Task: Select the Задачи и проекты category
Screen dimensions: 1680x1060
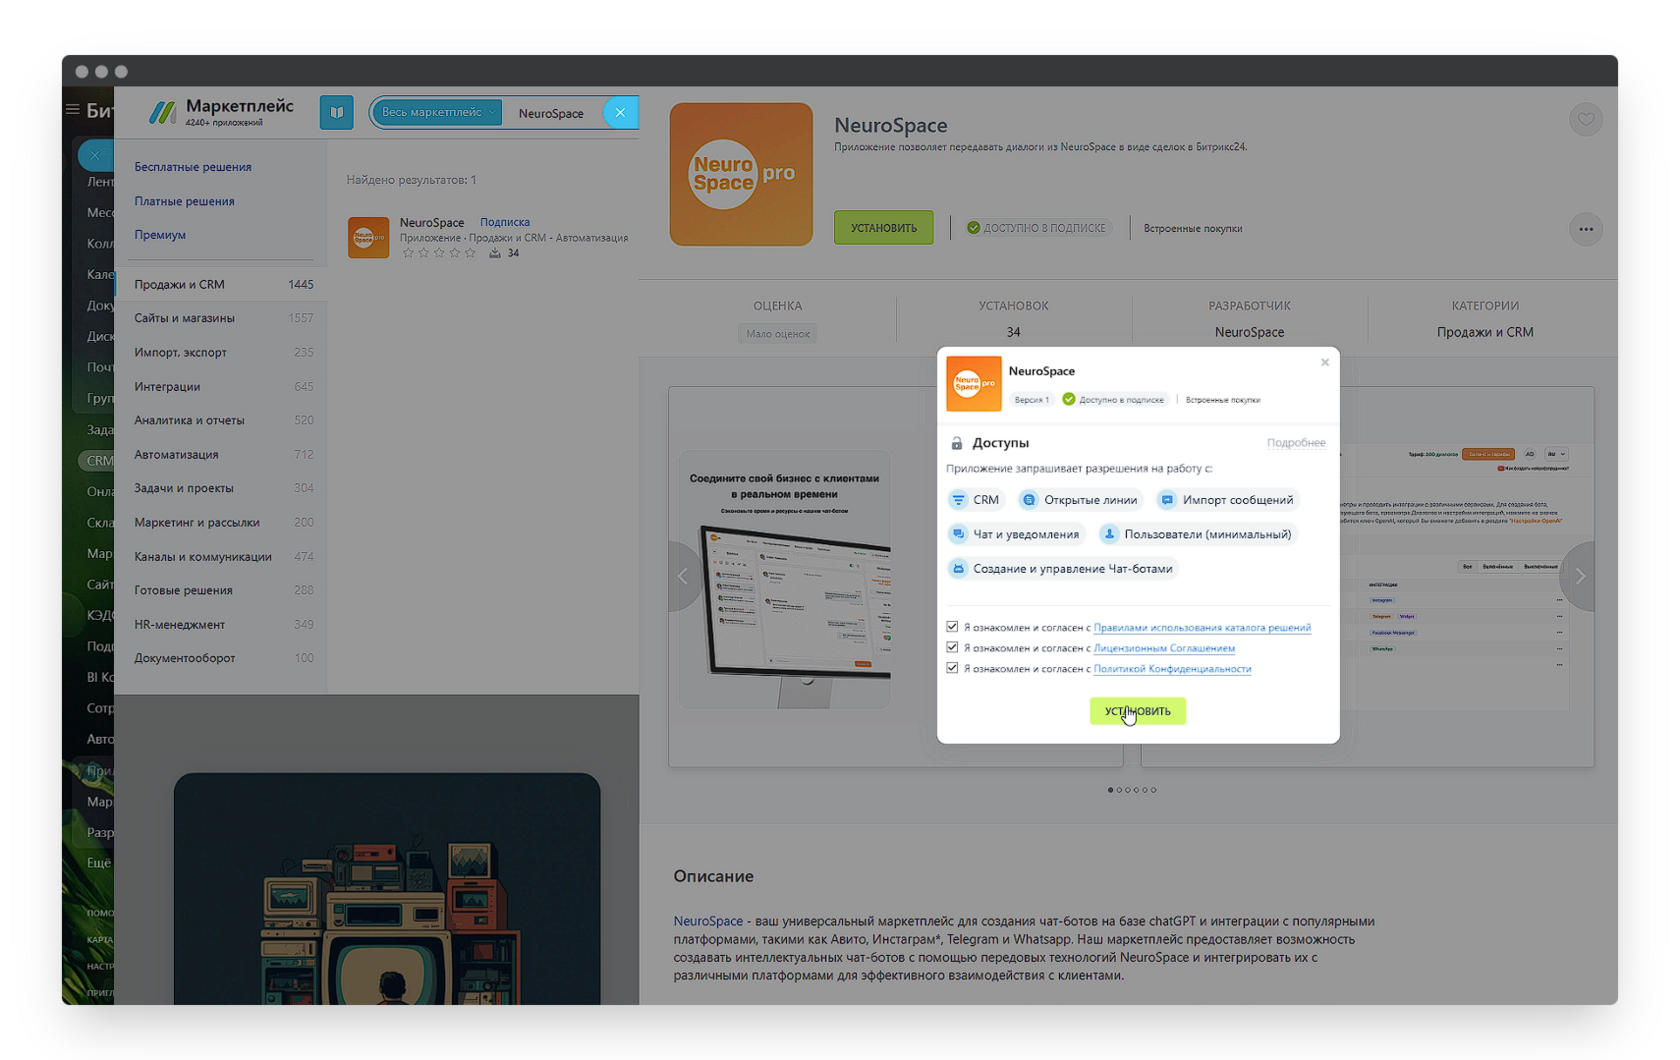Action: tap(221, 488)
